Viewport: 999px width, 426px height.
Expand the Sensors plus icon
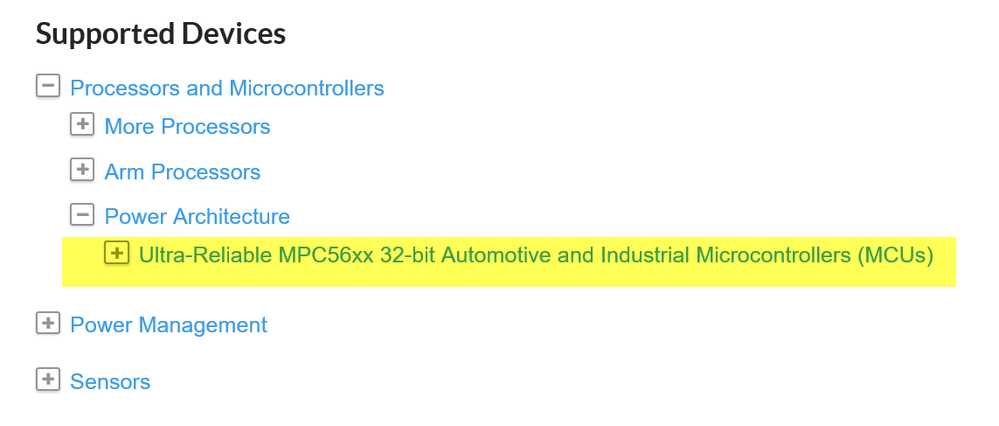(x=47, y=380)
